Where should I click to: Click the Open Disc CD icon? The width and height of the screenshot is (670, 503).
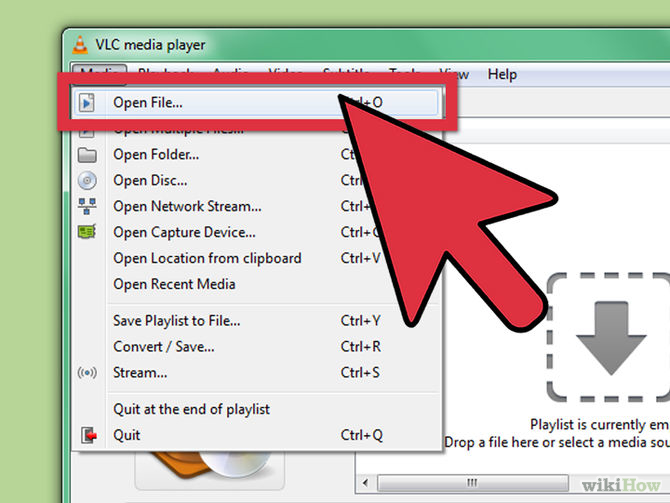tap(87, 181)
